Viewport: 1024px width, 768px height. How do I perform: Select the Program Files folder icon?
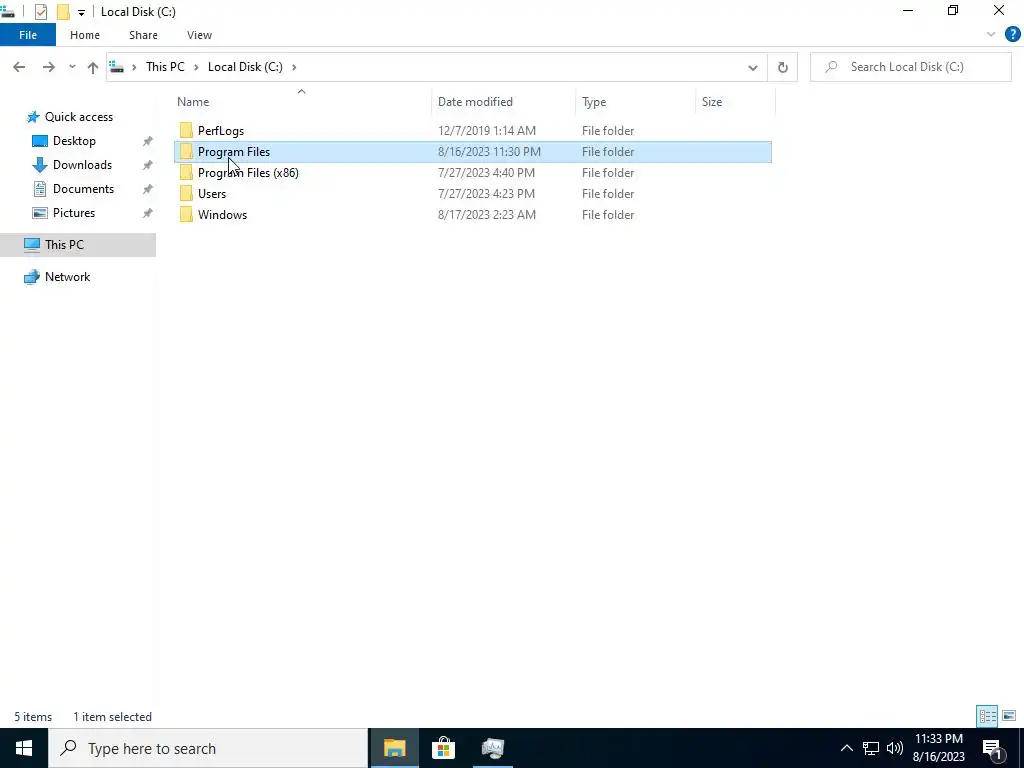coord(186,152)
